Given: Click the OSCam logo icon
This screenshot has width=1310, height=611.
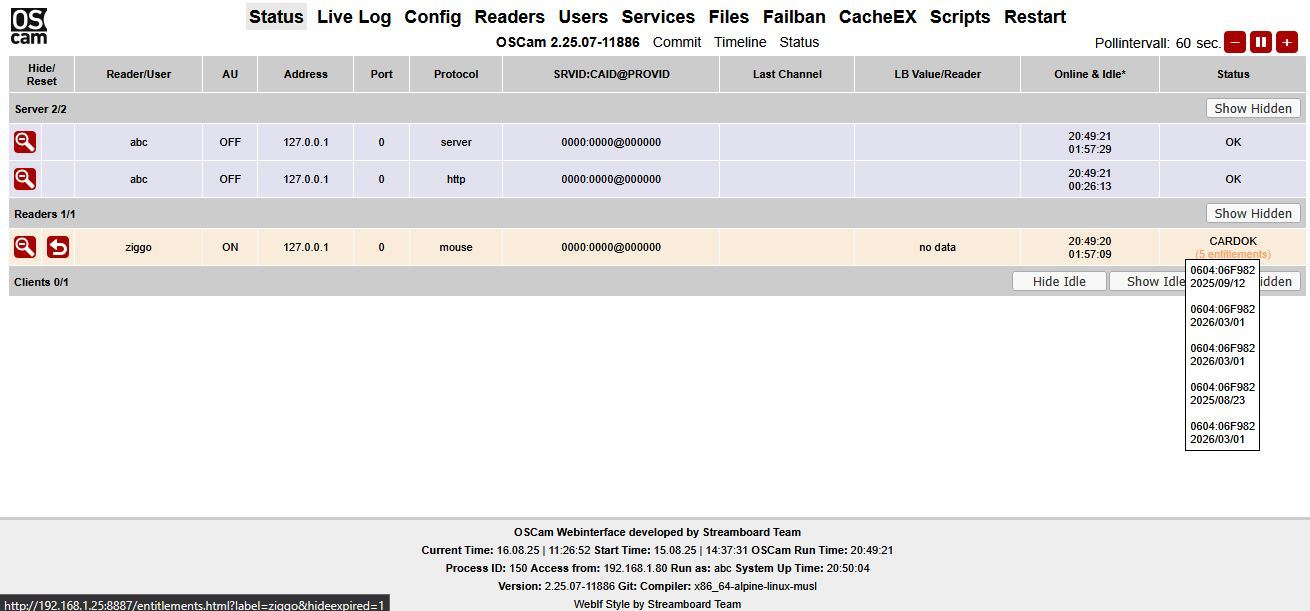Looking at the screenshot, I should click(29, 25).
